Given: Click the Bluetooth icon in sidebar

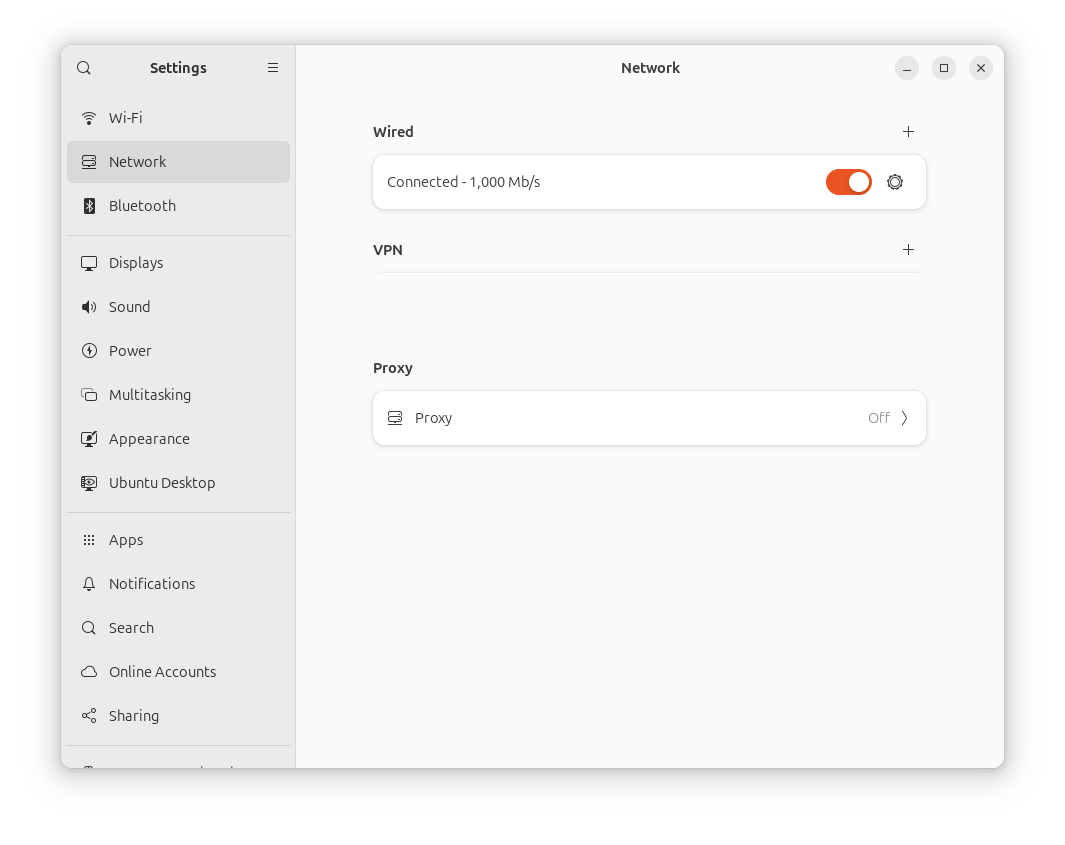Looking at the screenshot, I should tap(89, 206).
